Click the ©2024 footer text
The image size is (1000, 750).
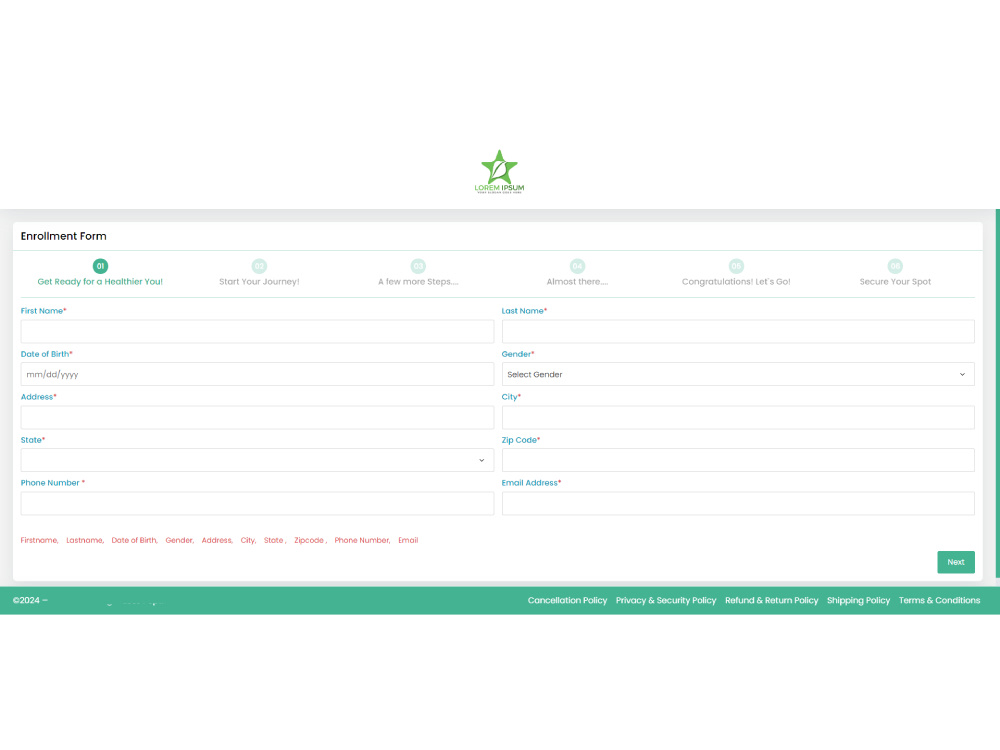(x=30, y=600)
